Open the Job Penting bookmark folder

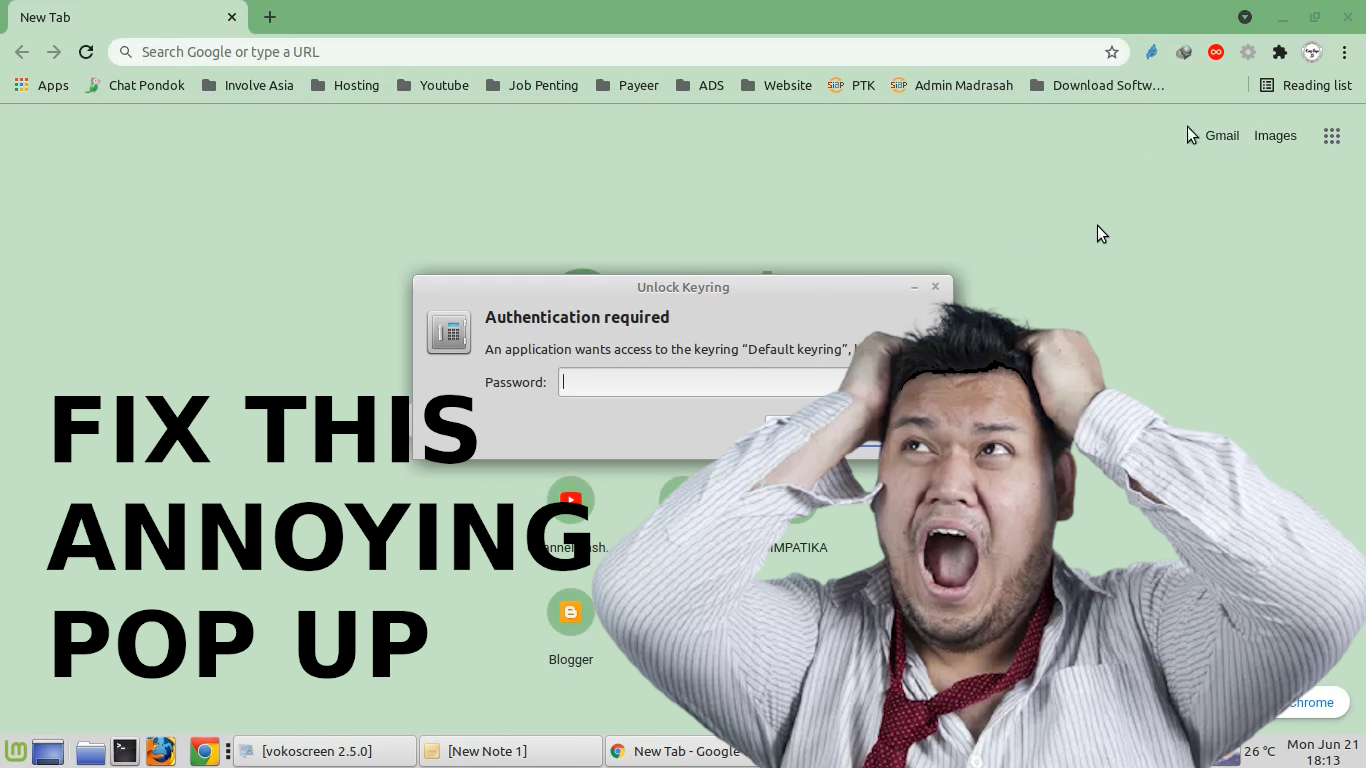[532, 85]
